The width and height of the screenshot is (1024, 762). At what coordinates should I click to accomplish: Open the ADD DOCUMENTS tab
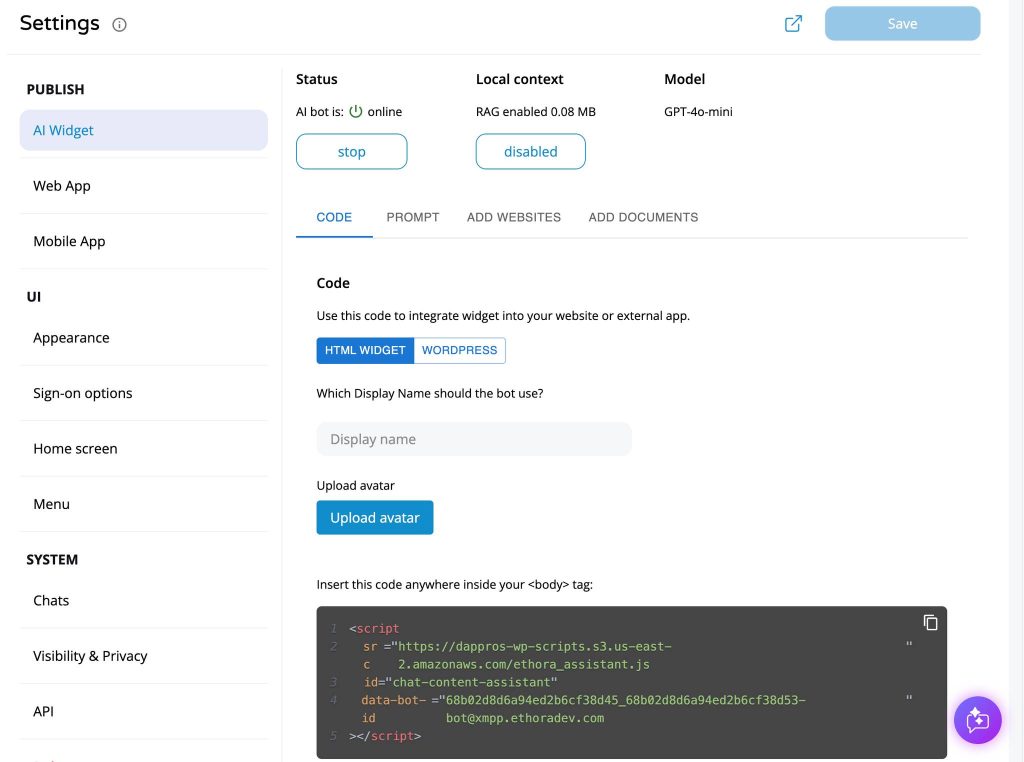pyautogui.click(x=643, y=217)
